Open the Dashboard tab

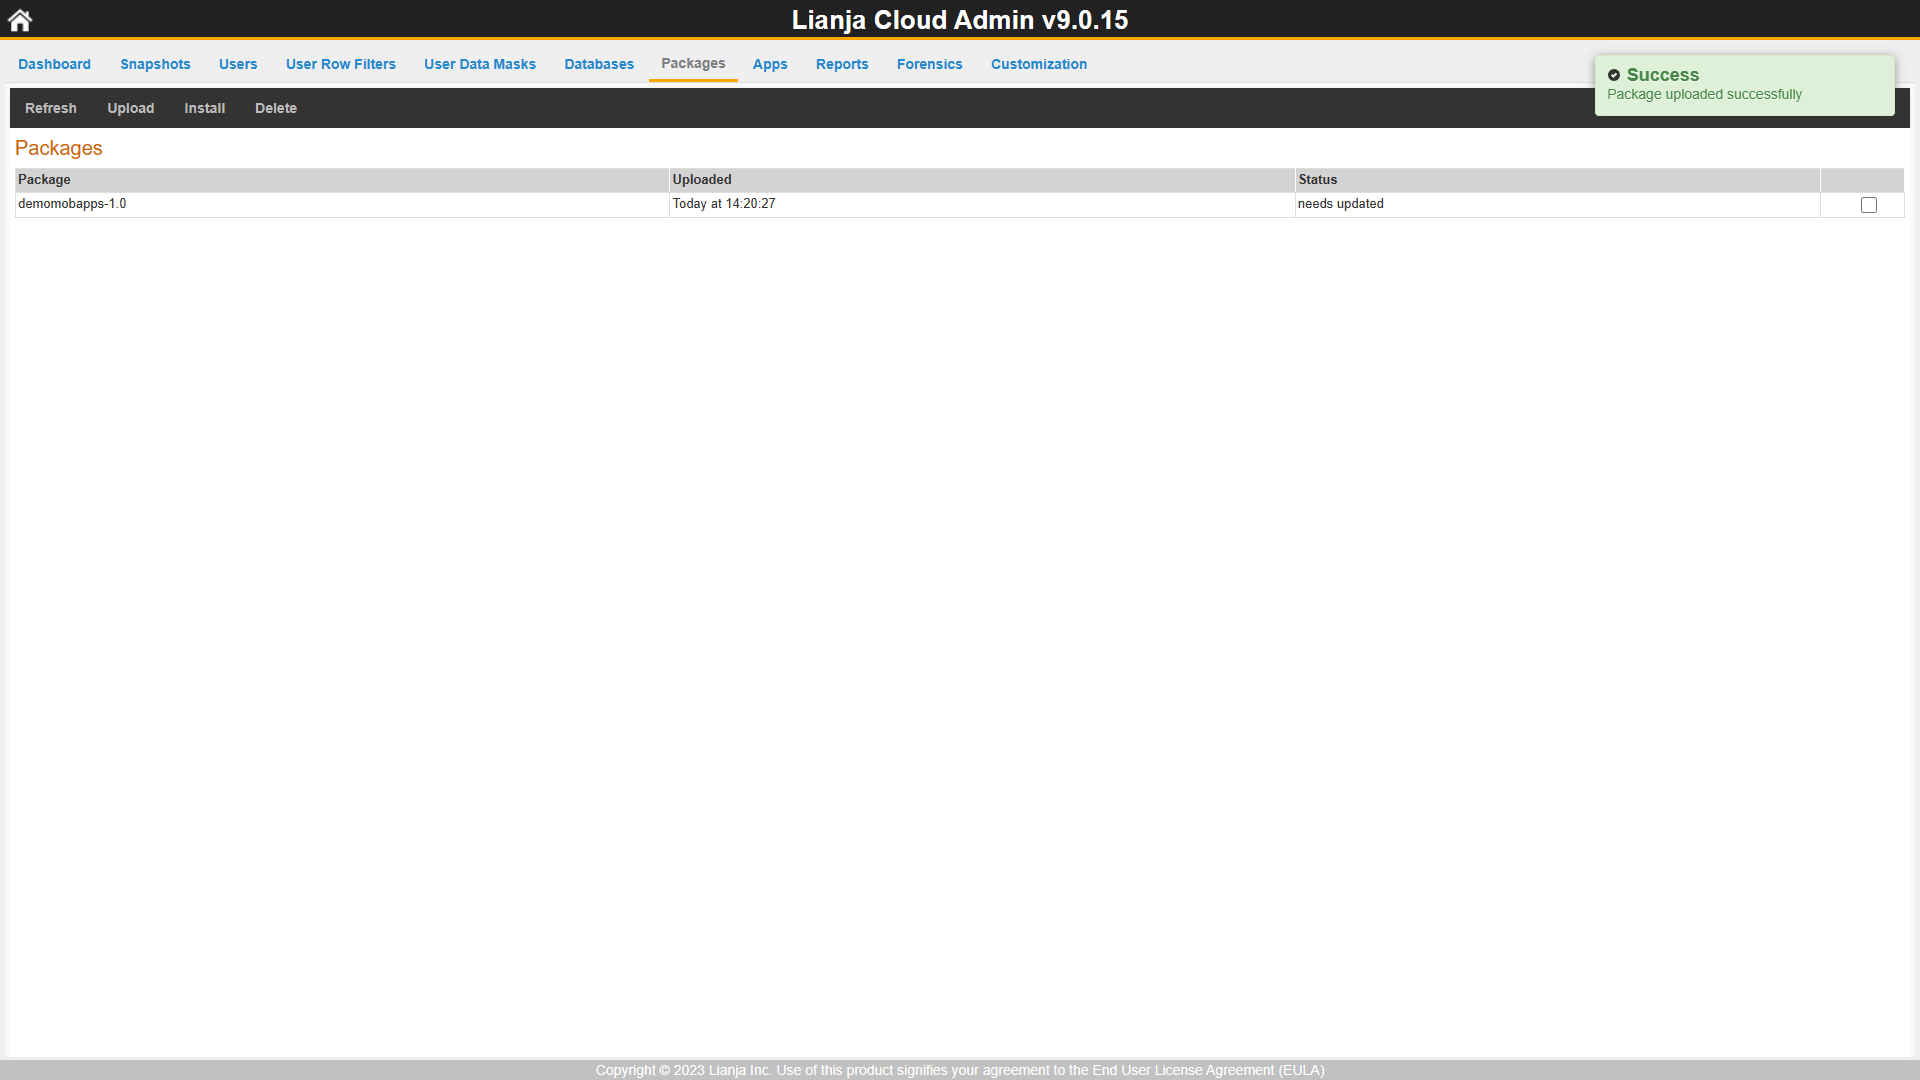click(x=54, y=64)
